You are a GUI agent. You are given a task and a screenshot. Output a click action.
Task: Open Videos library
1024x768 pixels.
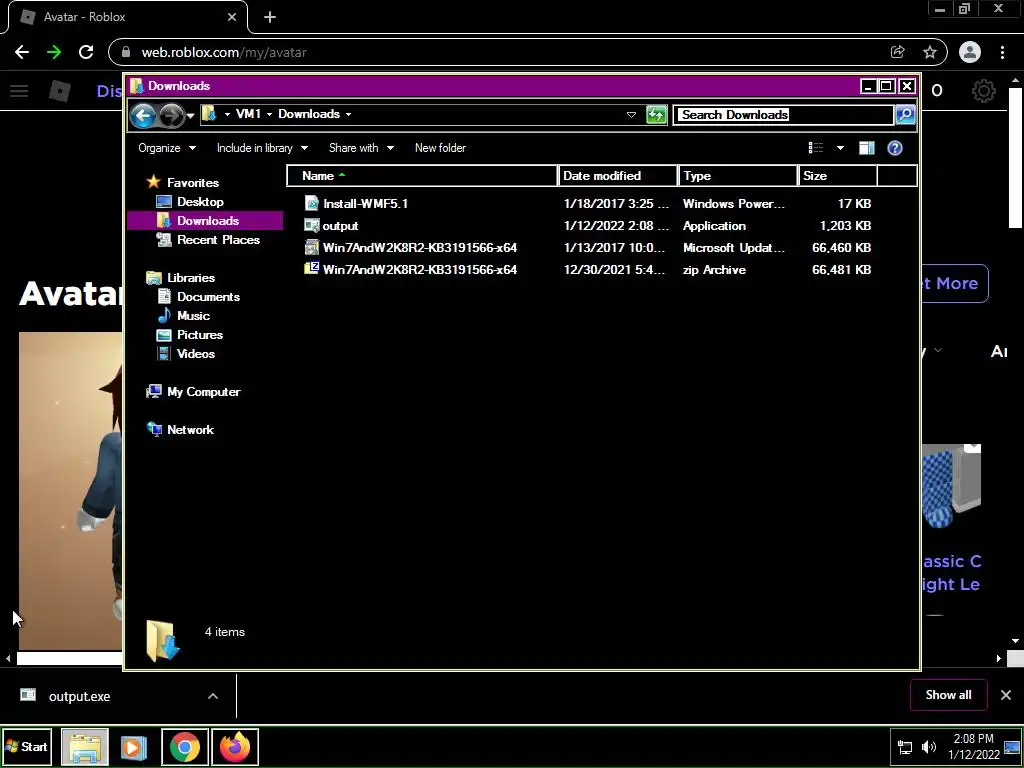pos(195,354)
